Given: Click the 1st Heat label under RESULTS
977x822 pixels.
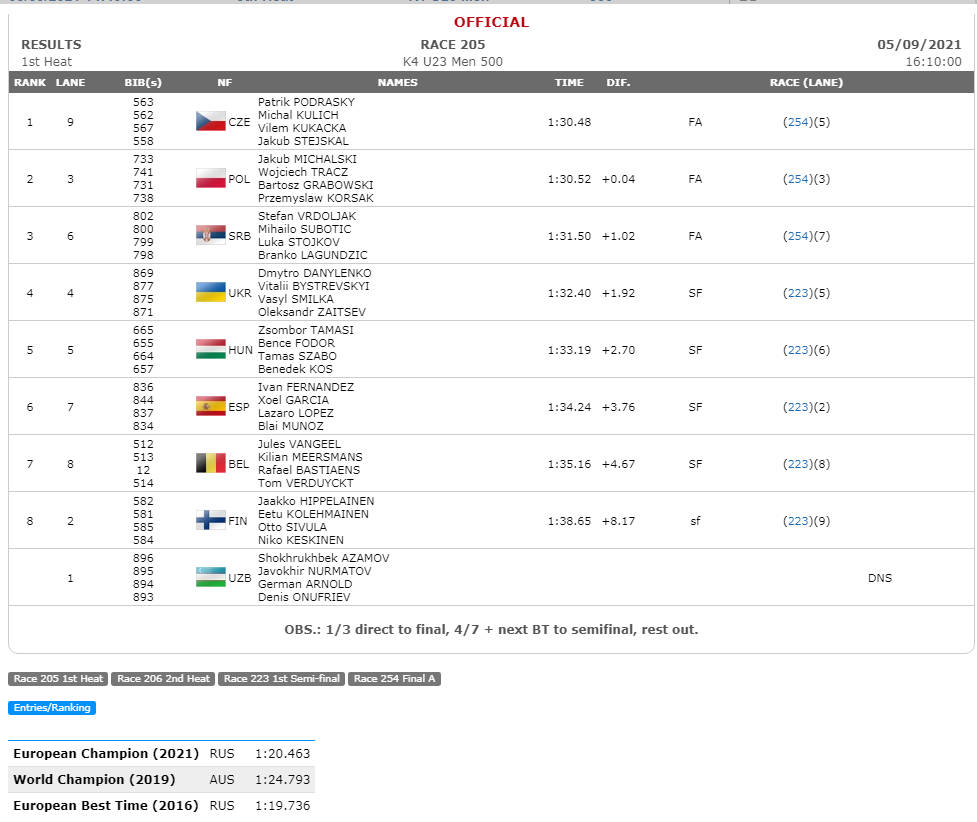Looking at the screenshot, I should tap(46, 62).
